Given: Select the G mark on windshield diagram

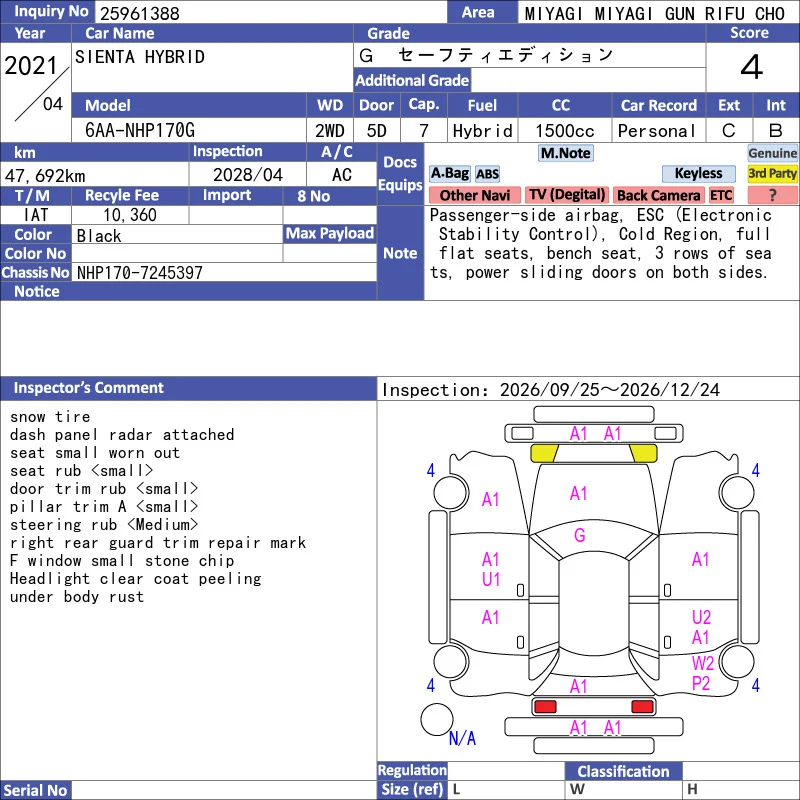Looking at the screenshot, I should coord(580,535).
